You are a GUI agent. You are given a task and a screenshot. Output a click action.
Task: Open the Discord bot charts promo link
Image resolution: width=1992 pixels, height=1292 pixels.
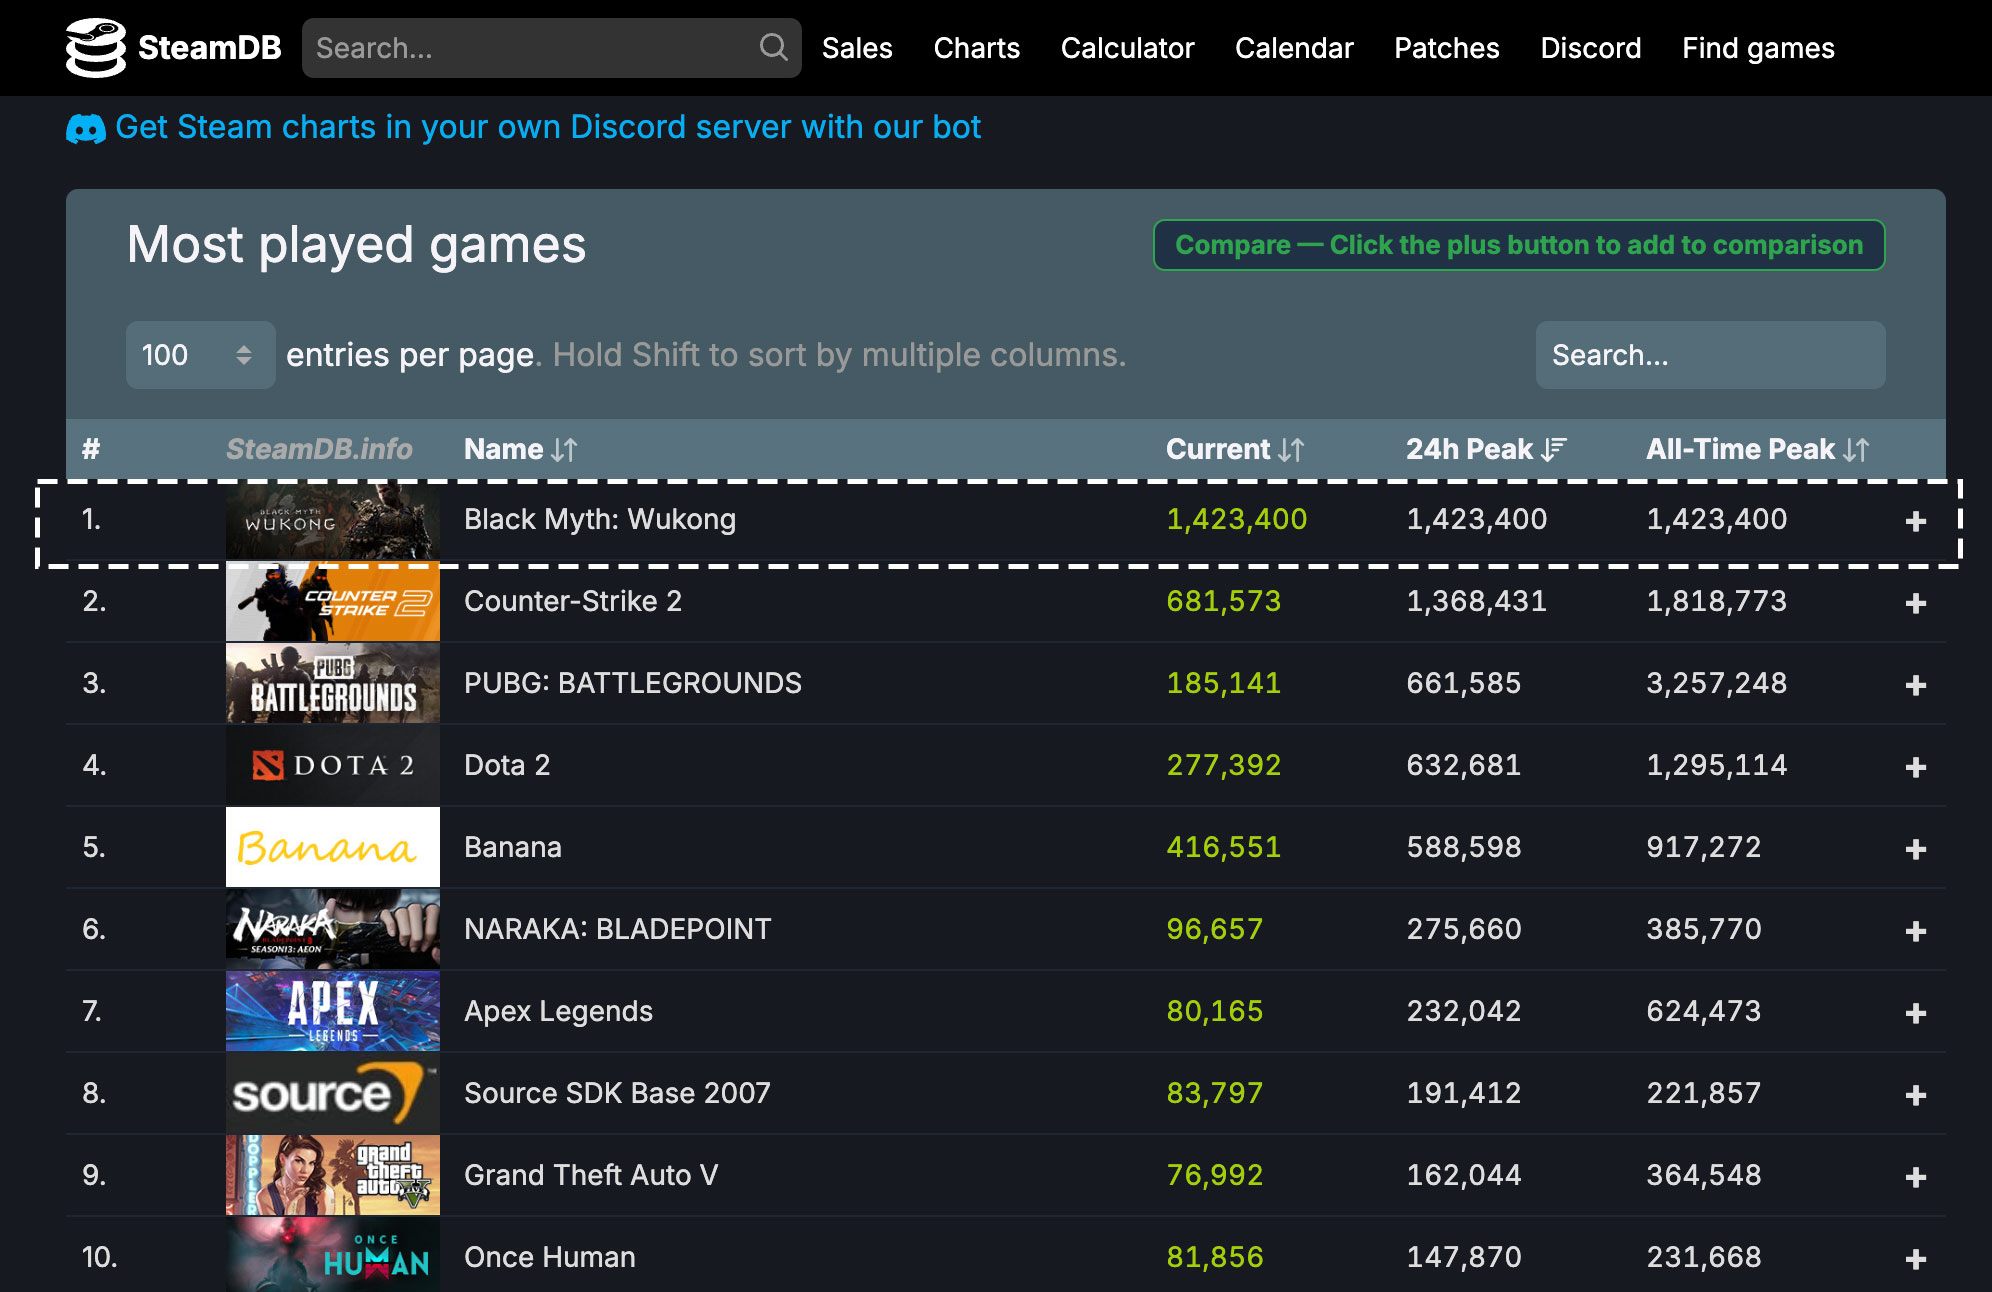(x=548, y=127)
